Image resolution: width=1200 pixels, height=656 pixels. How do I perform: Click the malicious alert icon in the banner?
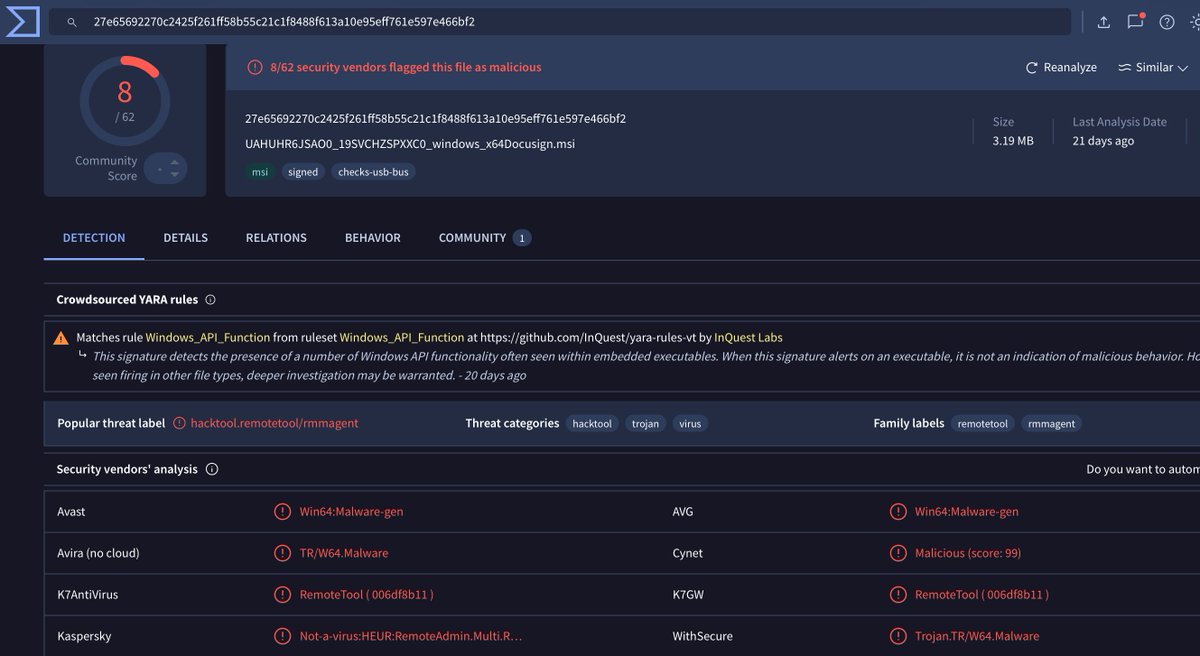point(256,67)
